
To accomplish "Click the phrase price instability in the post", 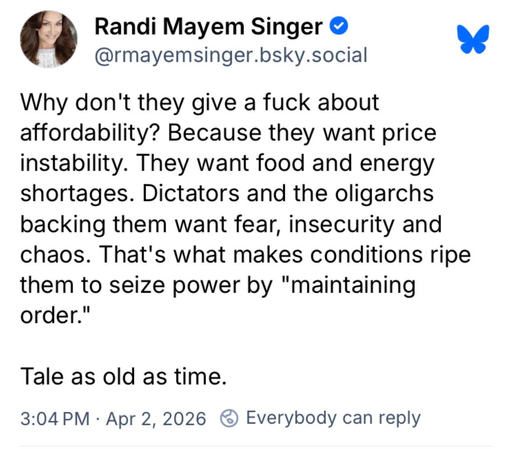I will click(228, 148).
